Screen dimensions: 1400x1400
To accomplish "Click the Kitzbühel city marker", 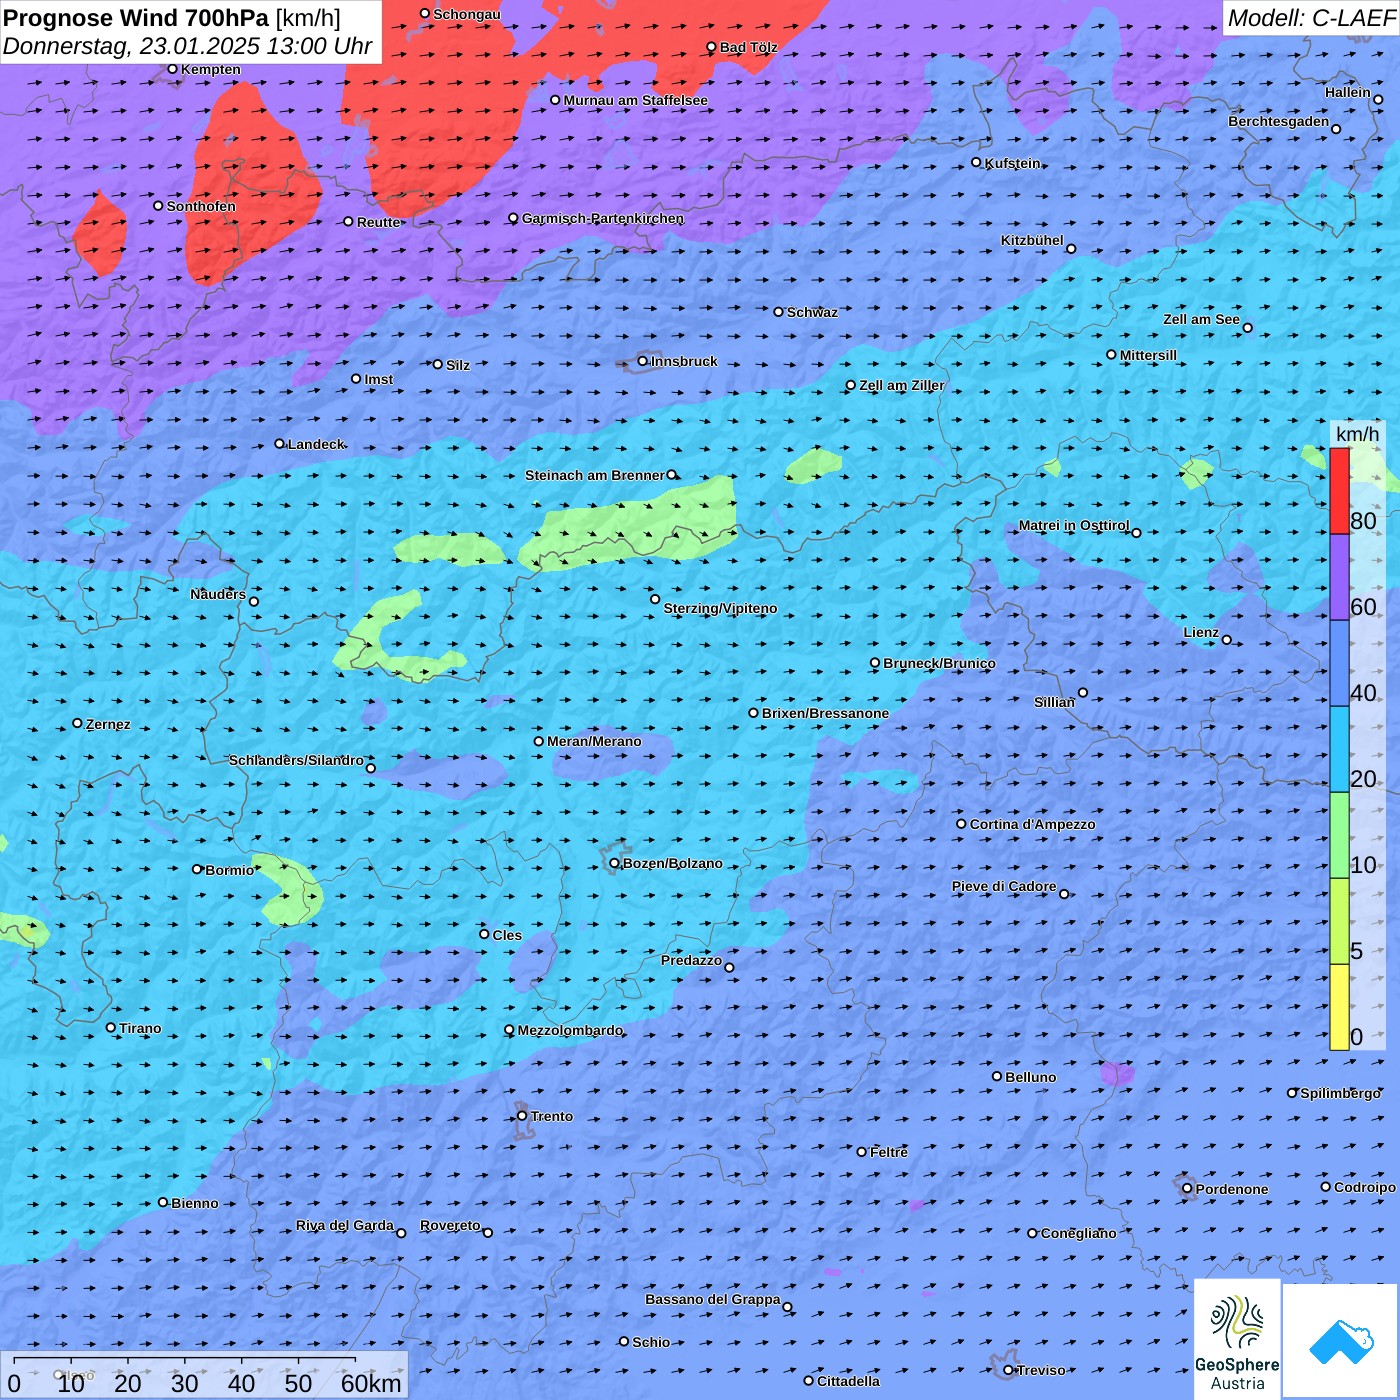I will point(1071,249).
